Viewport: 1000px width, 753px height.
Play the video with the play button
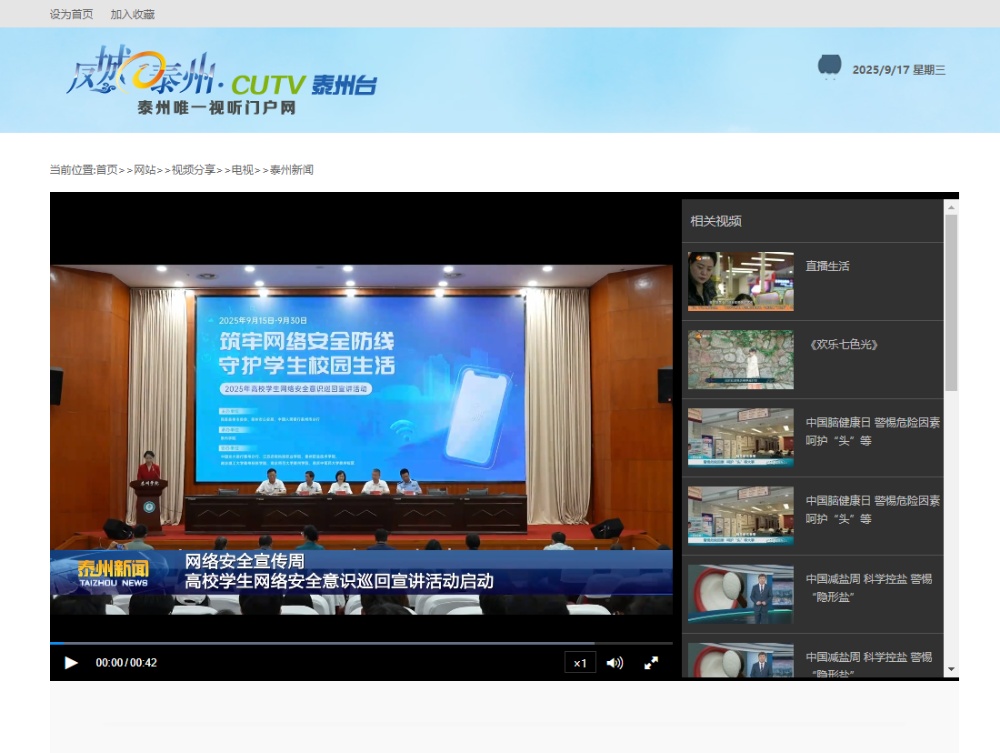(x=71, y=662)
